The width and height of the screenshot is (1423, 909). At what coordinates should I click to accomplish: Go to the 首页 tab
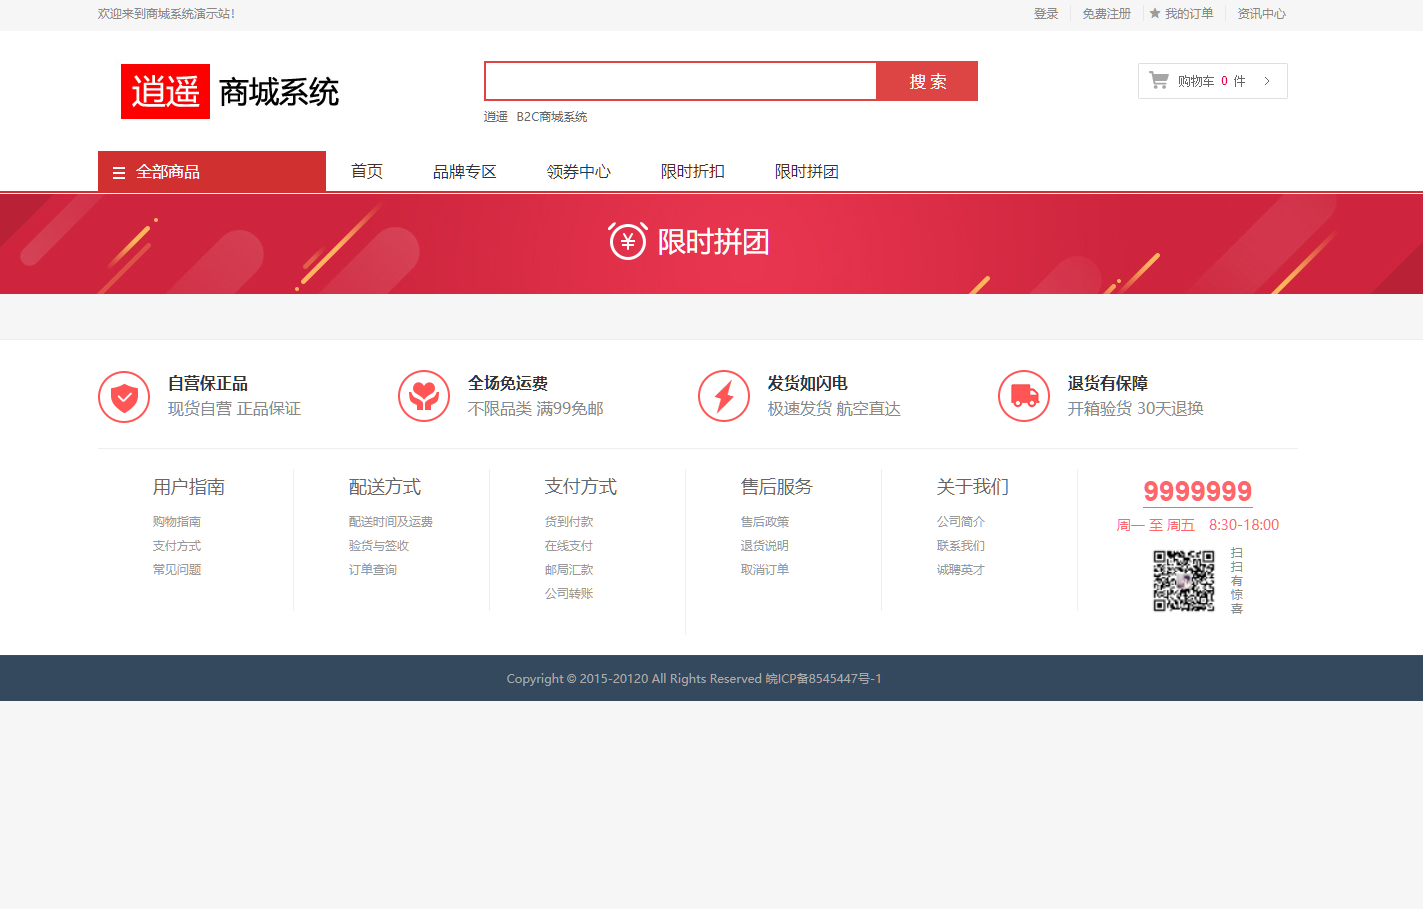[x=367, y=171]
